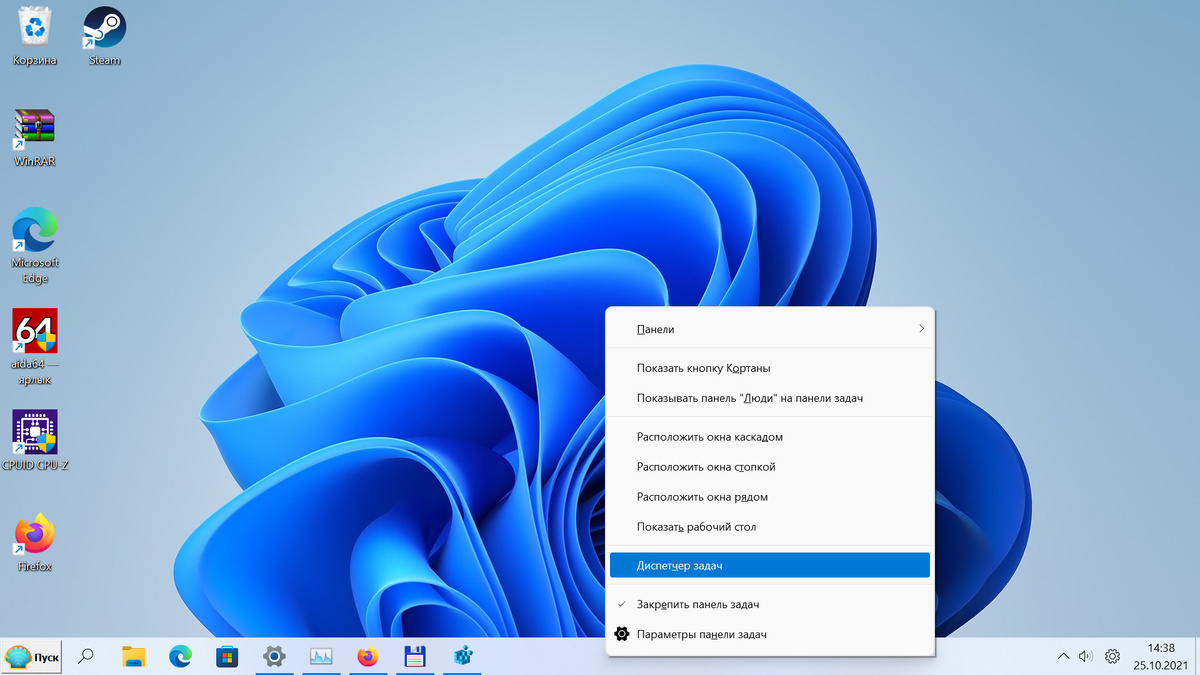Select the aida64 shortcut icon
Image resolution: width=1200 pixels, height=675 pixels.
[x=35, y=346]
